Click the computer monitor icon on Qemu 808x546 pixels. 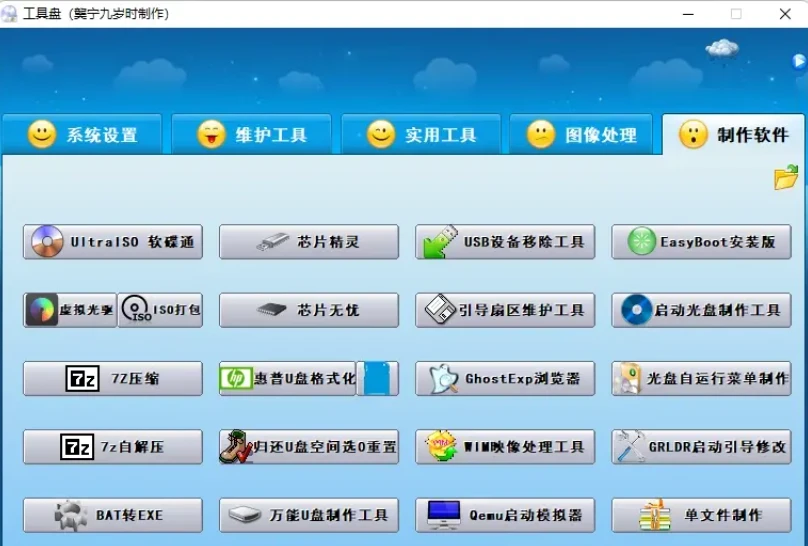tap(444, 515)
